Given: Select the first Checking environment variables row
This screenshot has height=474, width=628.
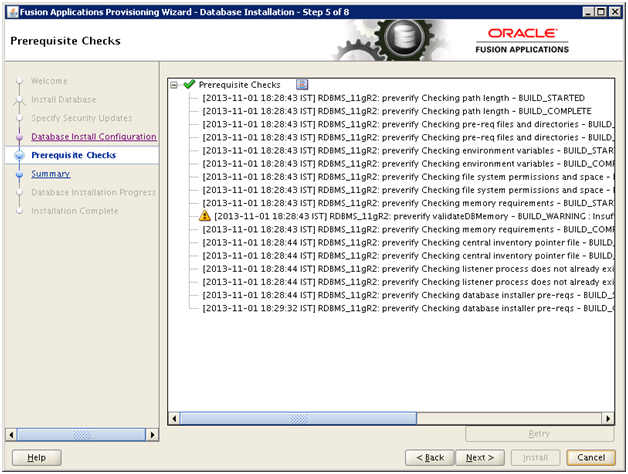Looking at the screenshot, I should pyautogui.click(x=408, y=151).
